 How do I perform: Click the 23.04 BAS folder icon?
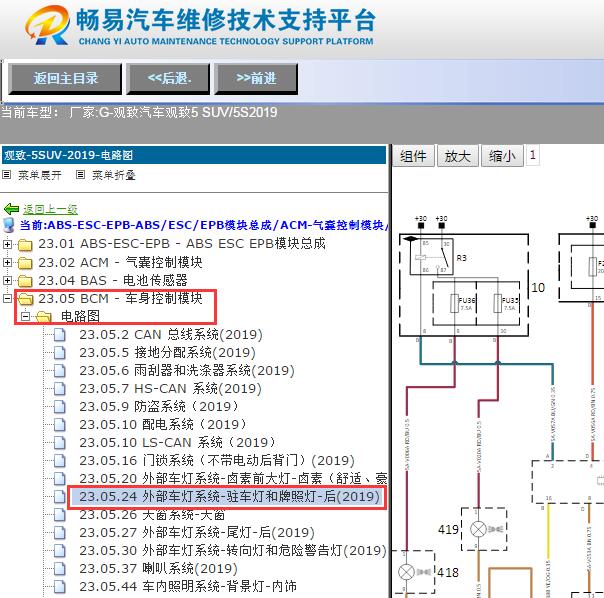click(25, 281)
